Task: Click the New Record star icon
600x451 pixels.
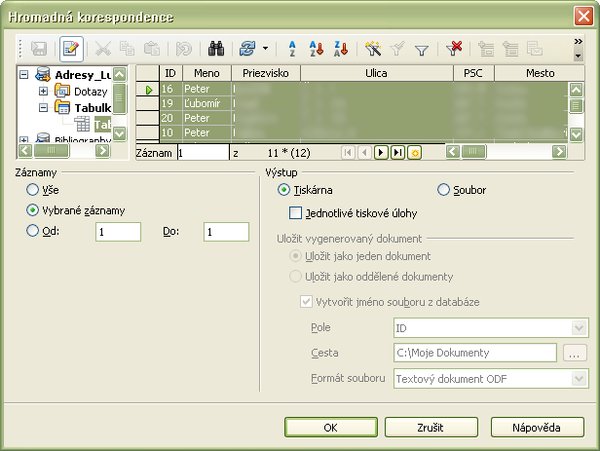Action: click(x=414, y=153)
